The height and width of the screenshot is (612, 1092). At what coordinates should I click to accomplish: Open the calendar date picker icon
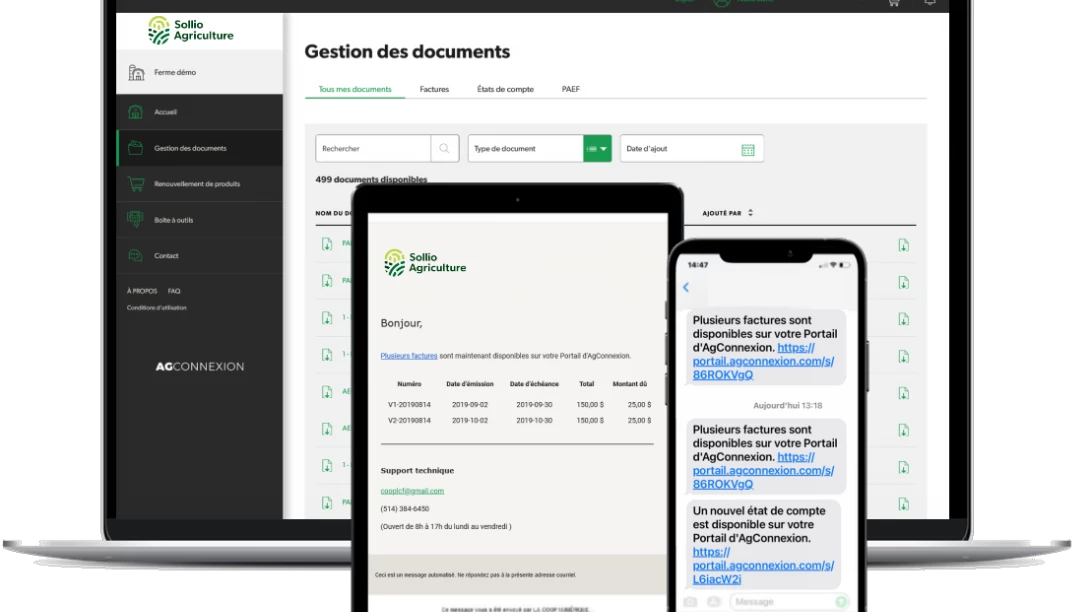pos(748,150)
